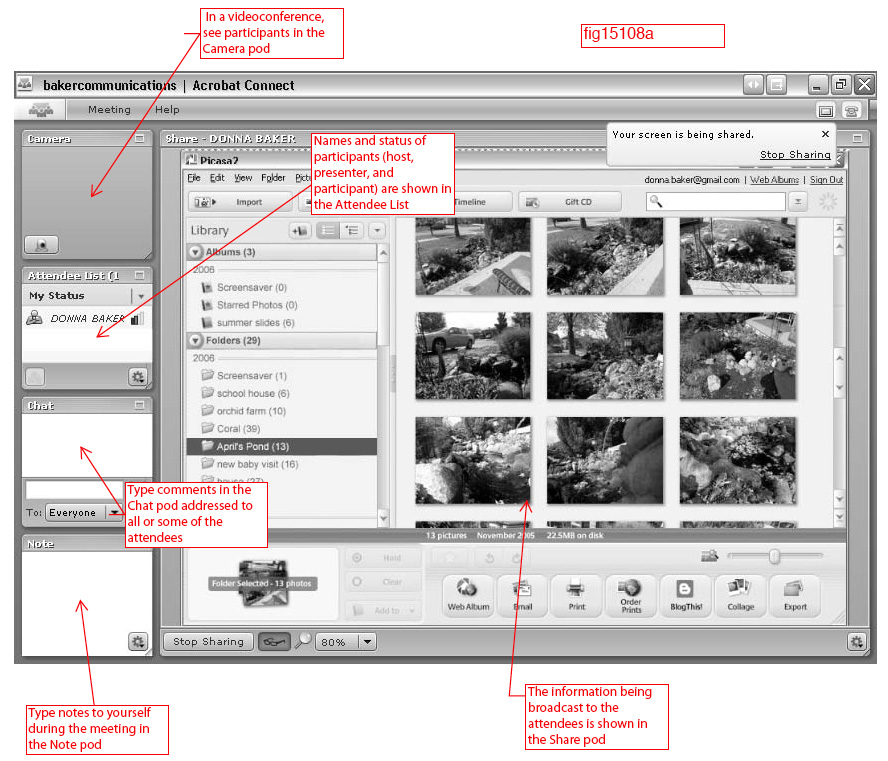Switch Picasa library to tree view

coord(351,230)
